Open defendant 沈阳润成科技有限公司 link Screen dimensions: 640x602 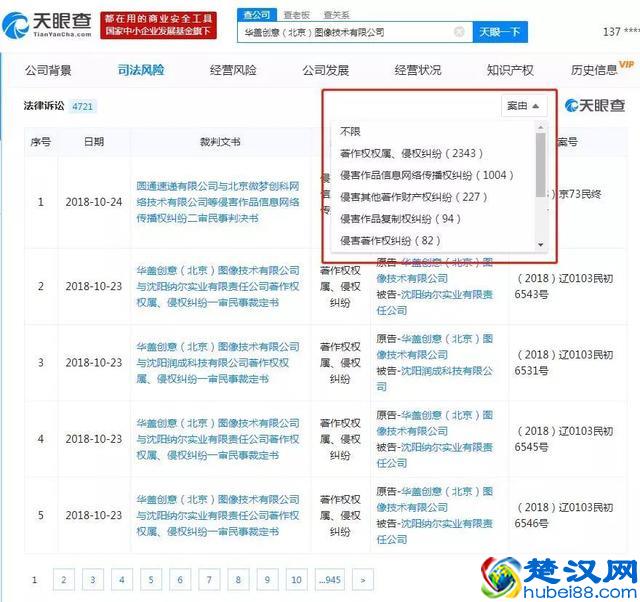(435, 379)
